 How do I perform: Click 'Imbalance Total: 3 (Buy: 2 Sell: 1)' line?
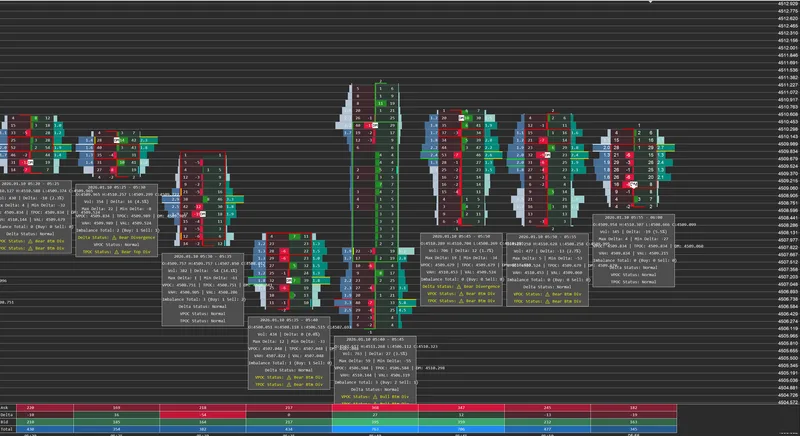coord(376,382)
